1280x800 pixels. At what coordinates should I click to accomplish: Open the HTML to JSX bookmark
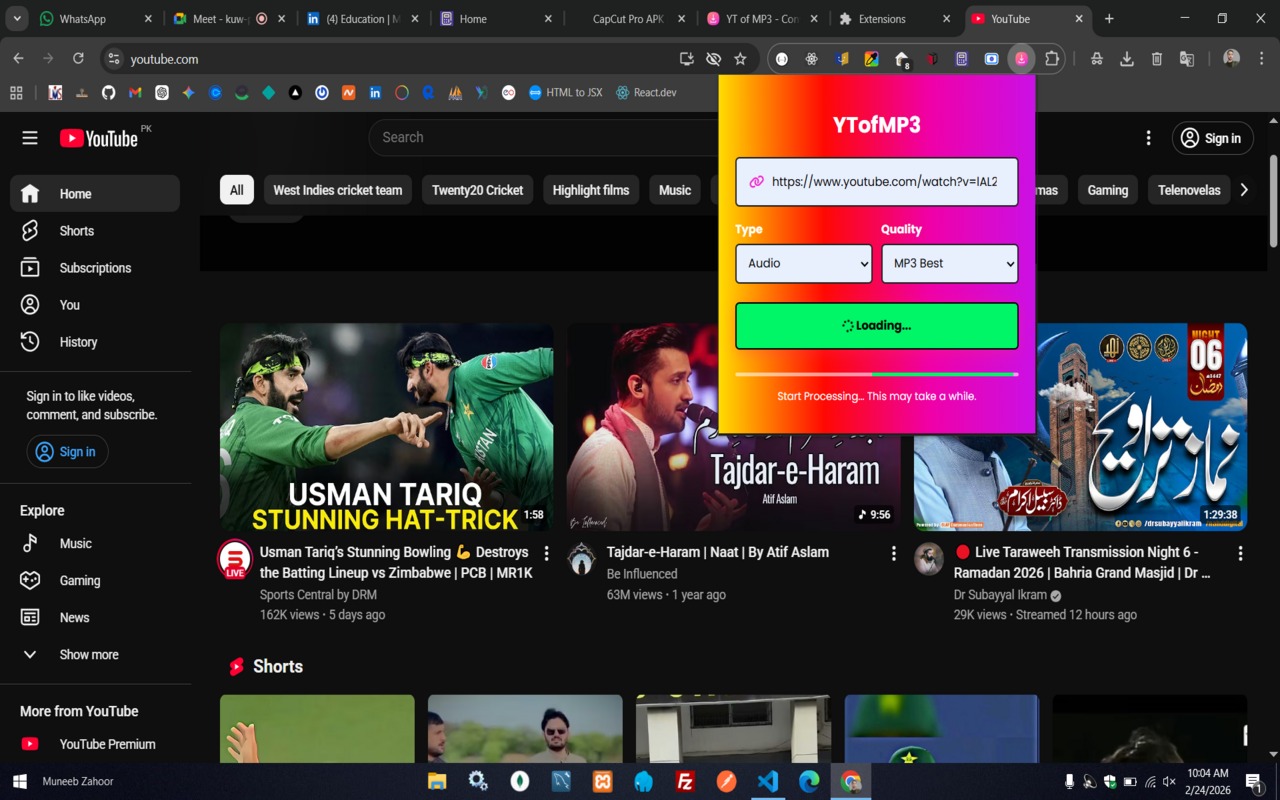[565, 93]
